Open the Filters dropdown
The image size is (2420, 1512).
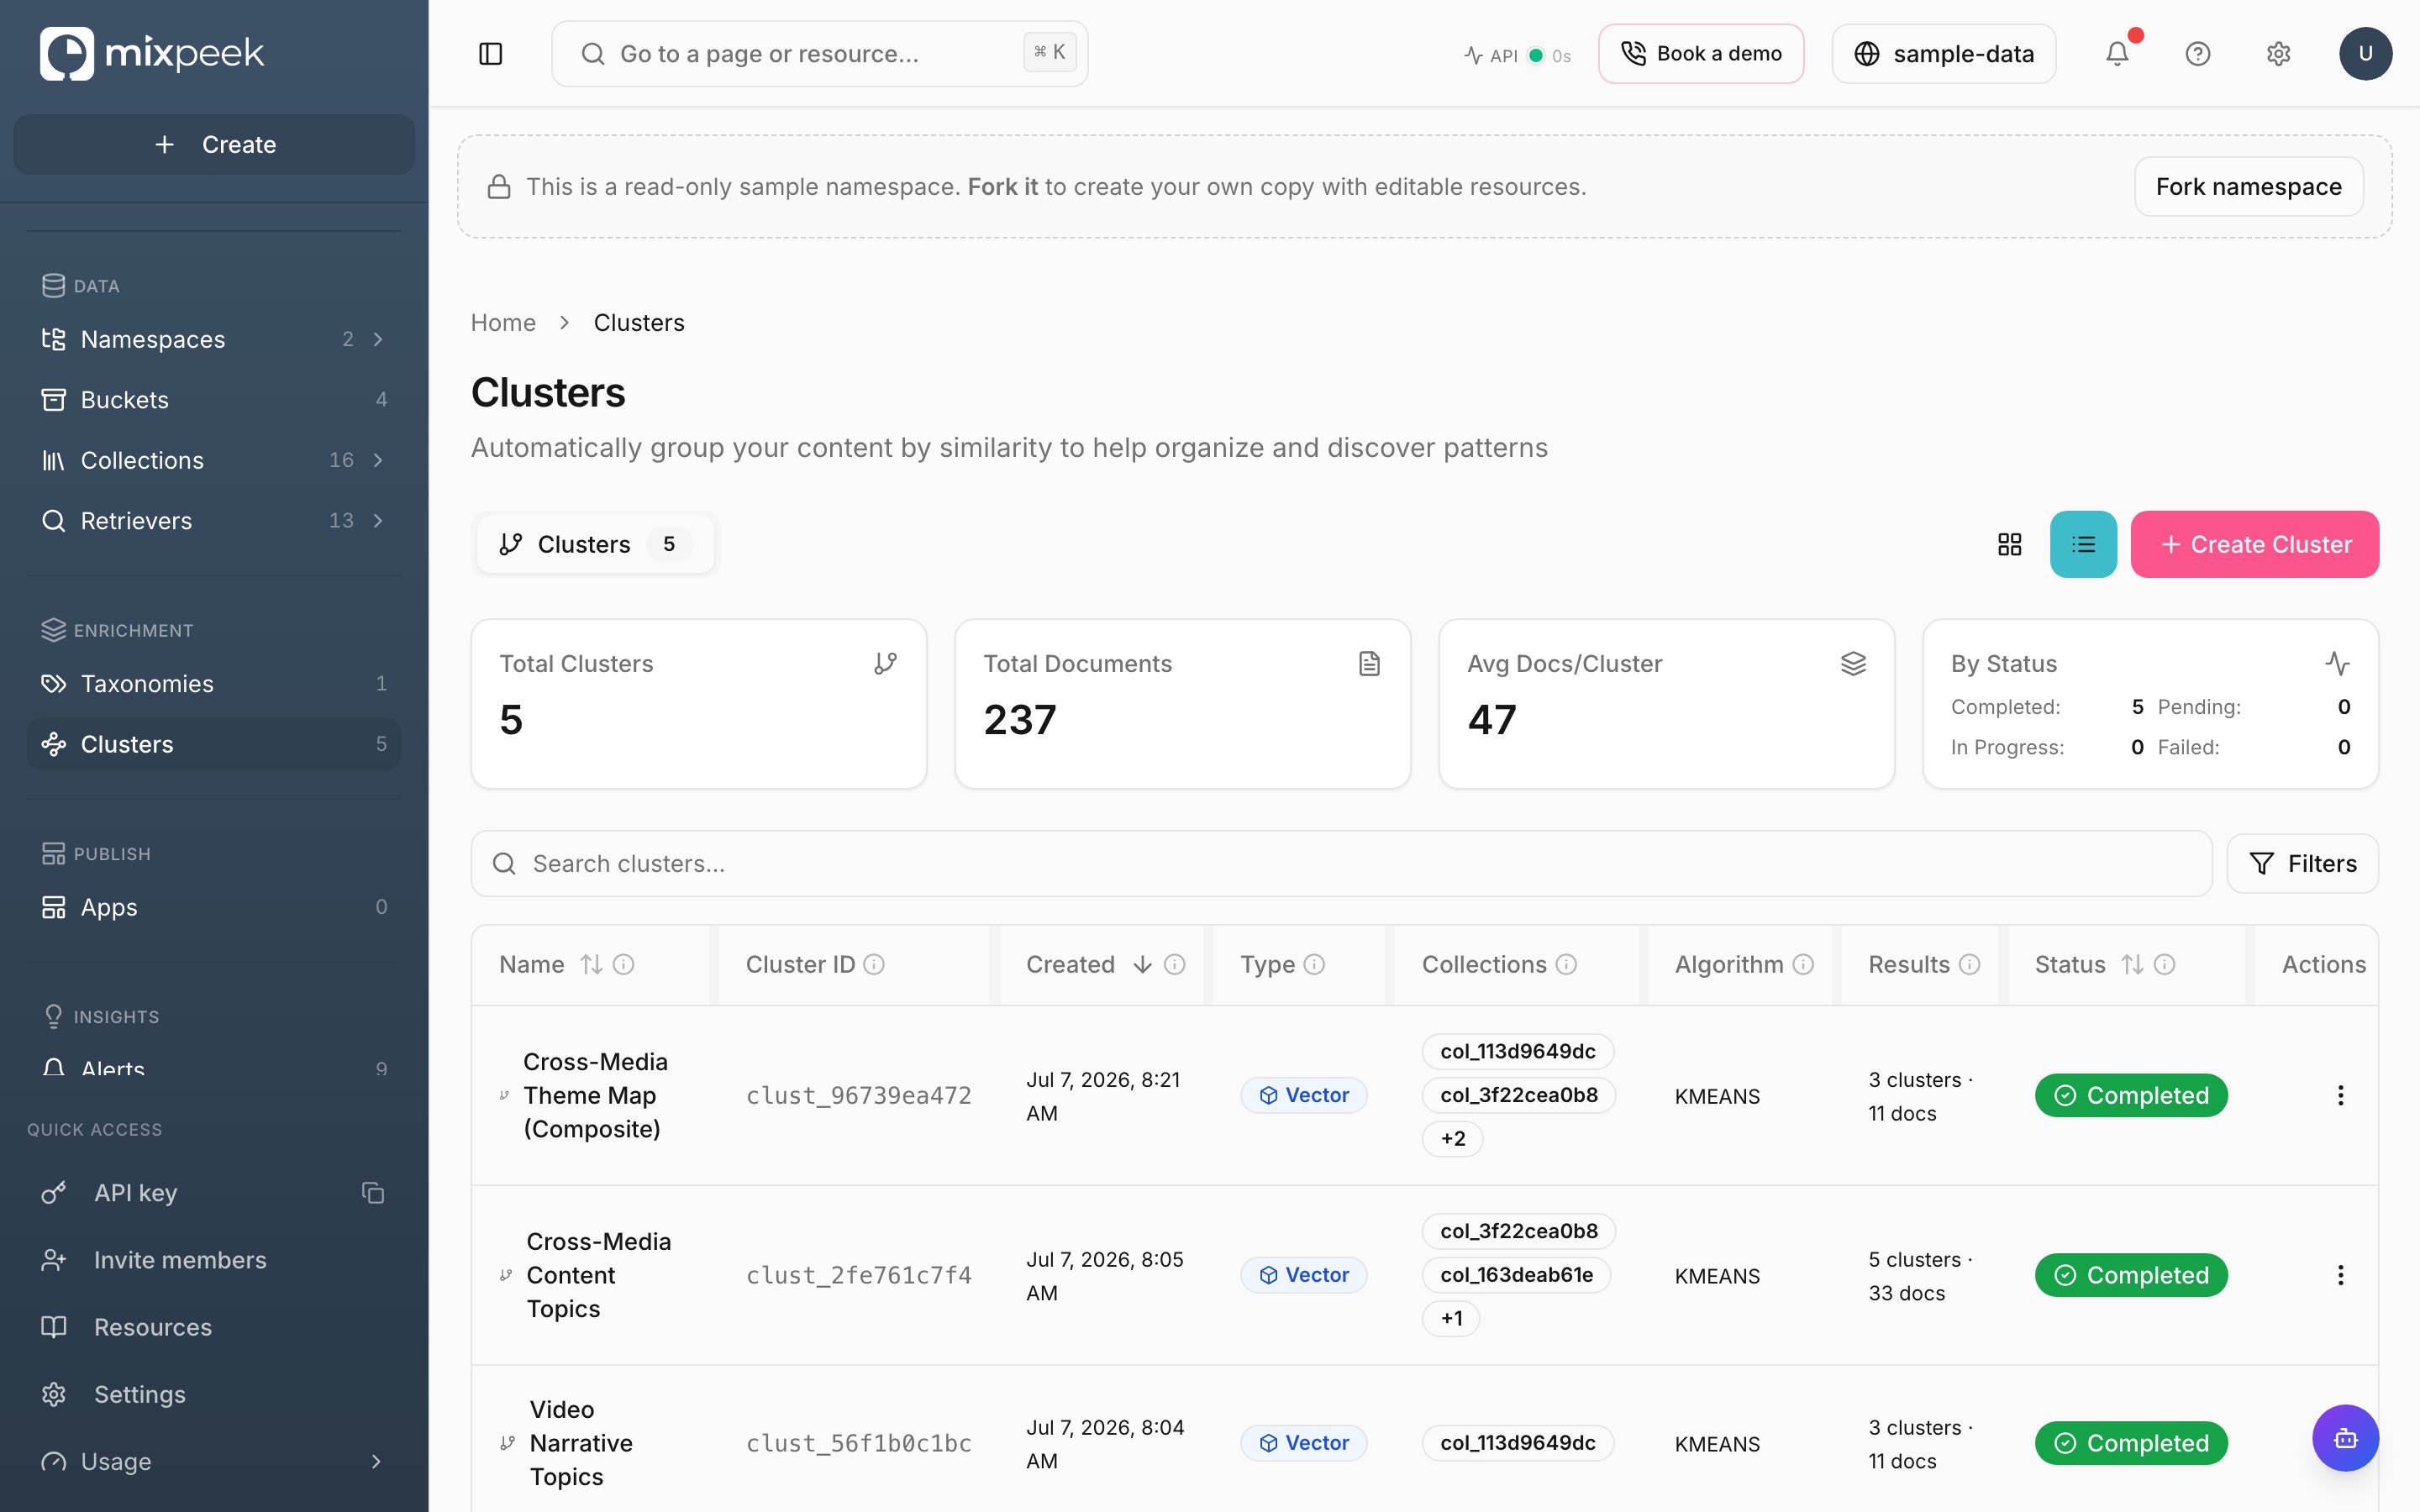(x=2302, y=863)
